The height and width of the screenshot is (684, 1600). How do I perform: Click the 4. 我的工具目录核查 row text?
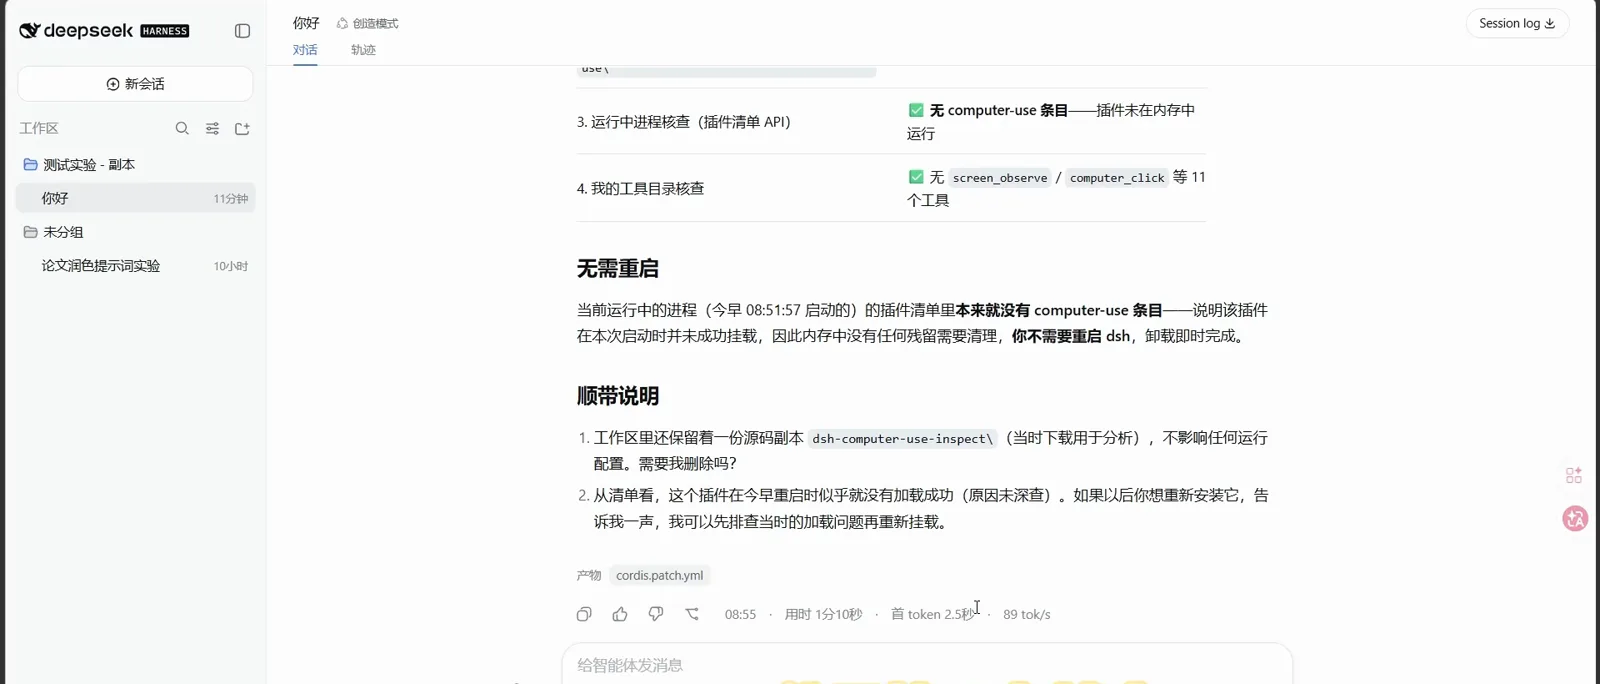point(640,188)
